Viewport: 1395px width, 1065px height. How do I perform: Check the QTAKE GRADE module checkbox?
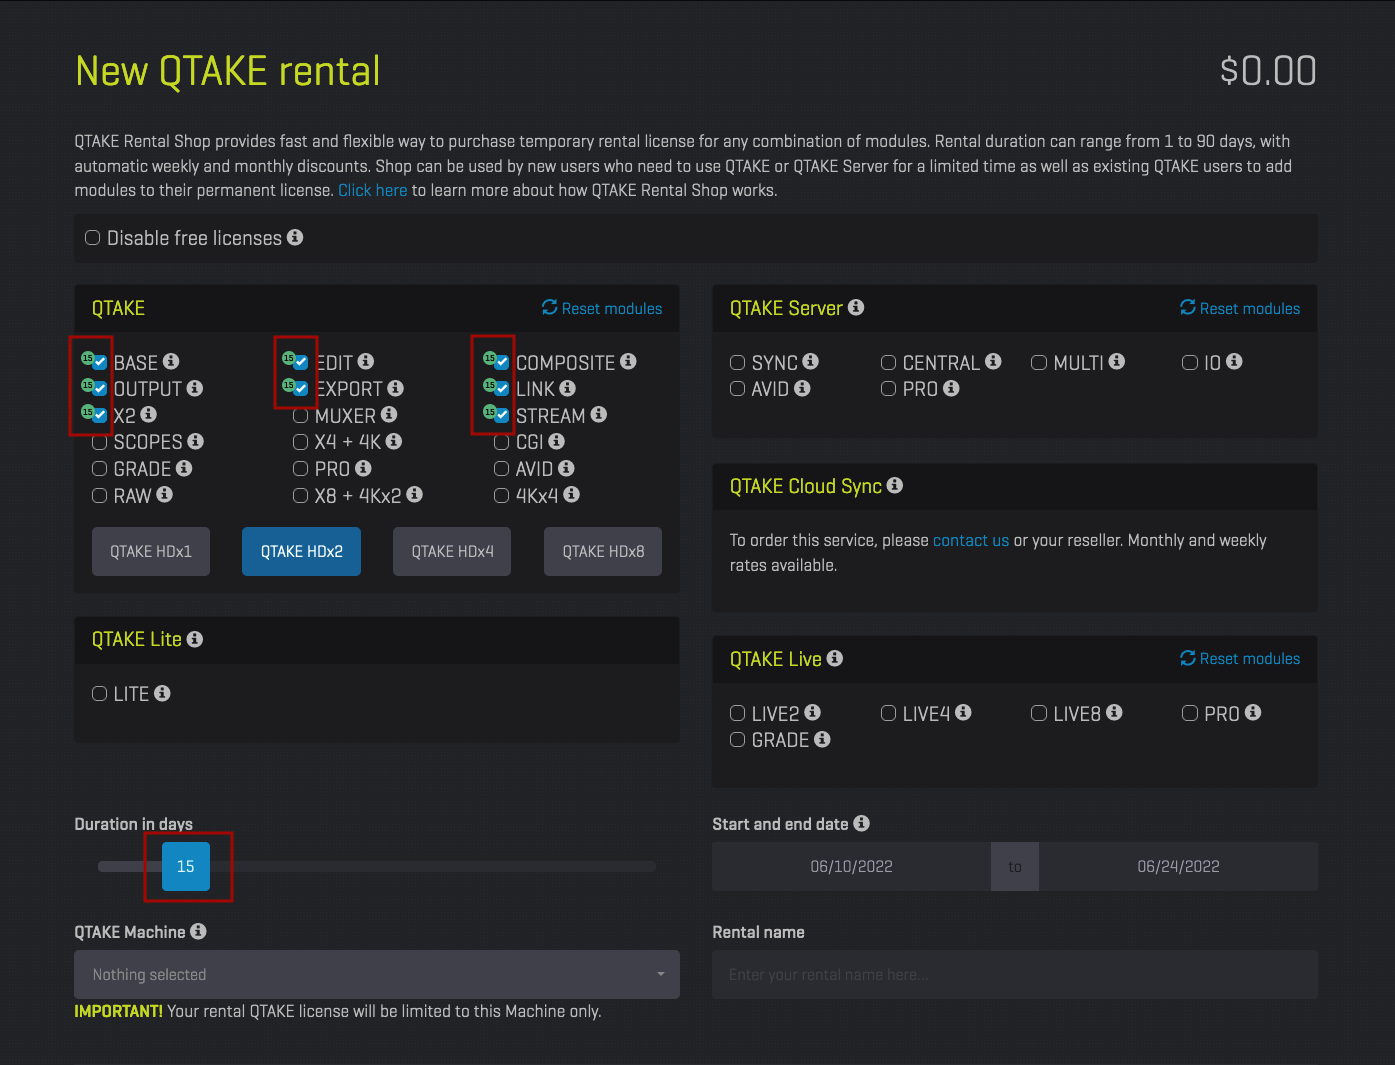(x=99, y=468)
